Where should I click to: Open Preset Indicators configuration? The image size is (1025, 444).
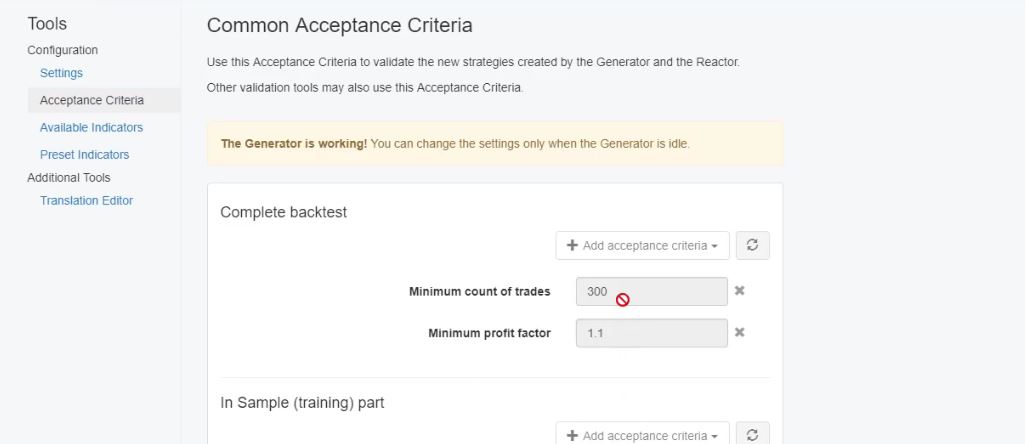coord(84,155)
